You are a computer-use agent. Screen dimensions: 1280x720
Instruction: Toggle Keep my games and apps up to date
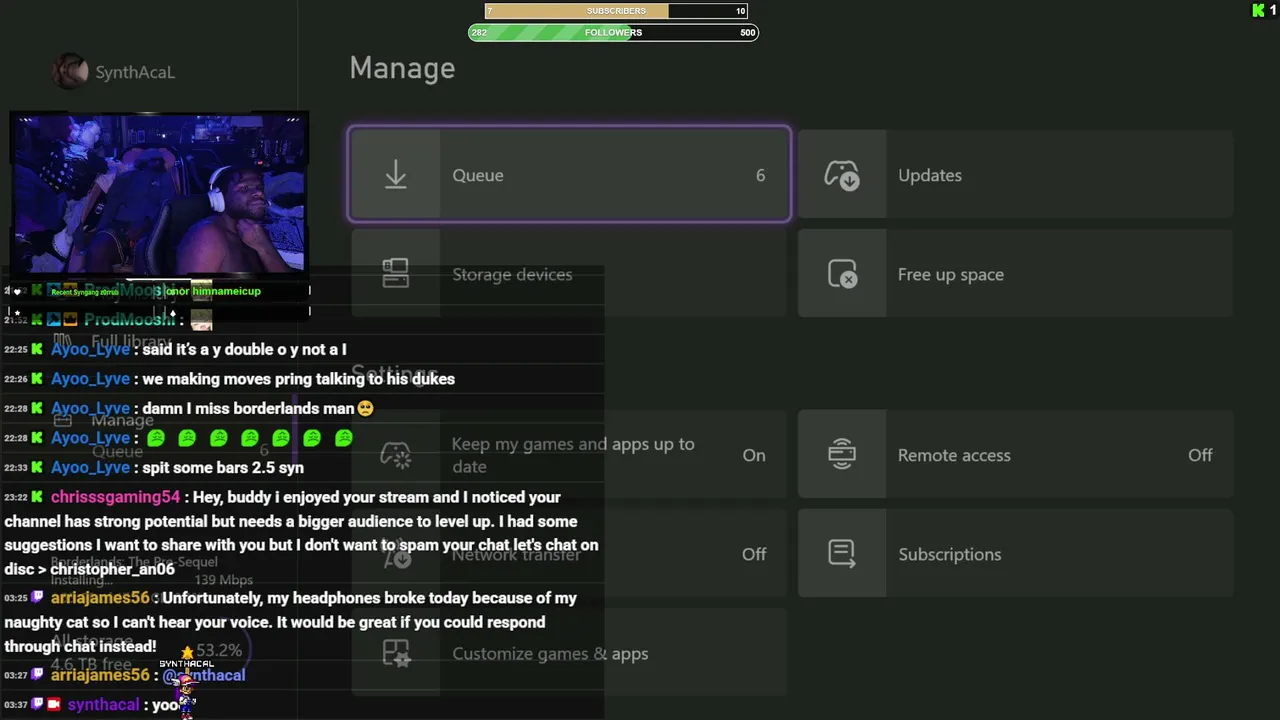tap(569, 455)
